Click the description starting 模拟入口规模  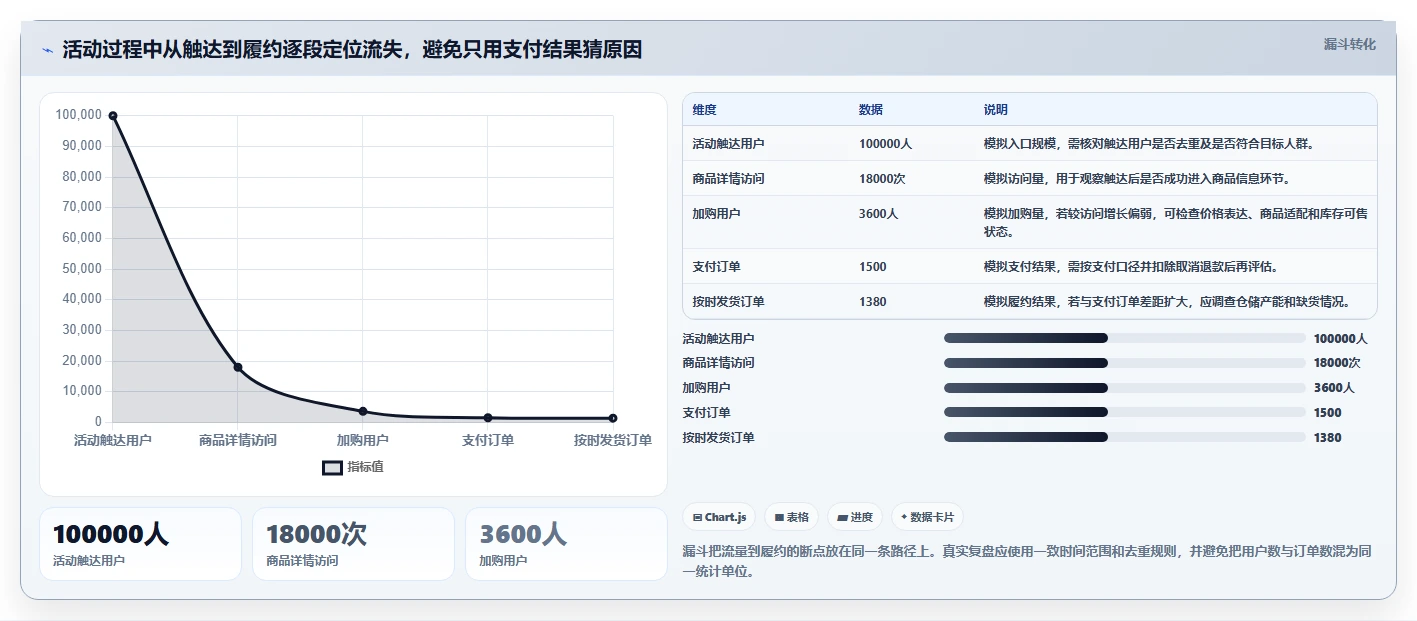coord(1148,144)
